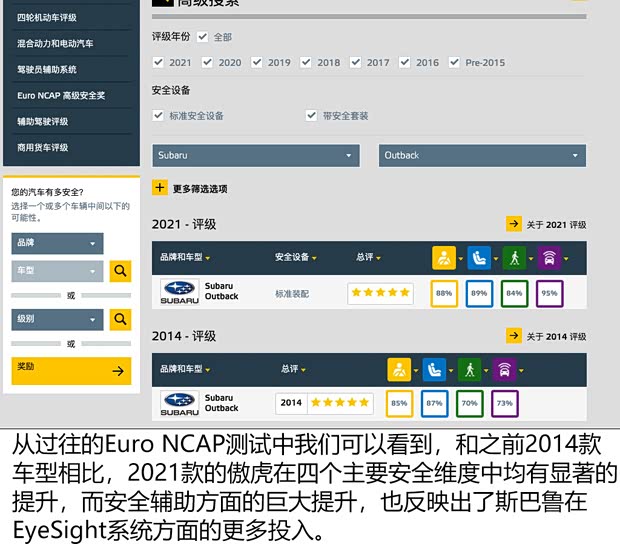Click the child occupant icon in 2021 header
Screen dimensions: 620x544
[x=479, y=257]
